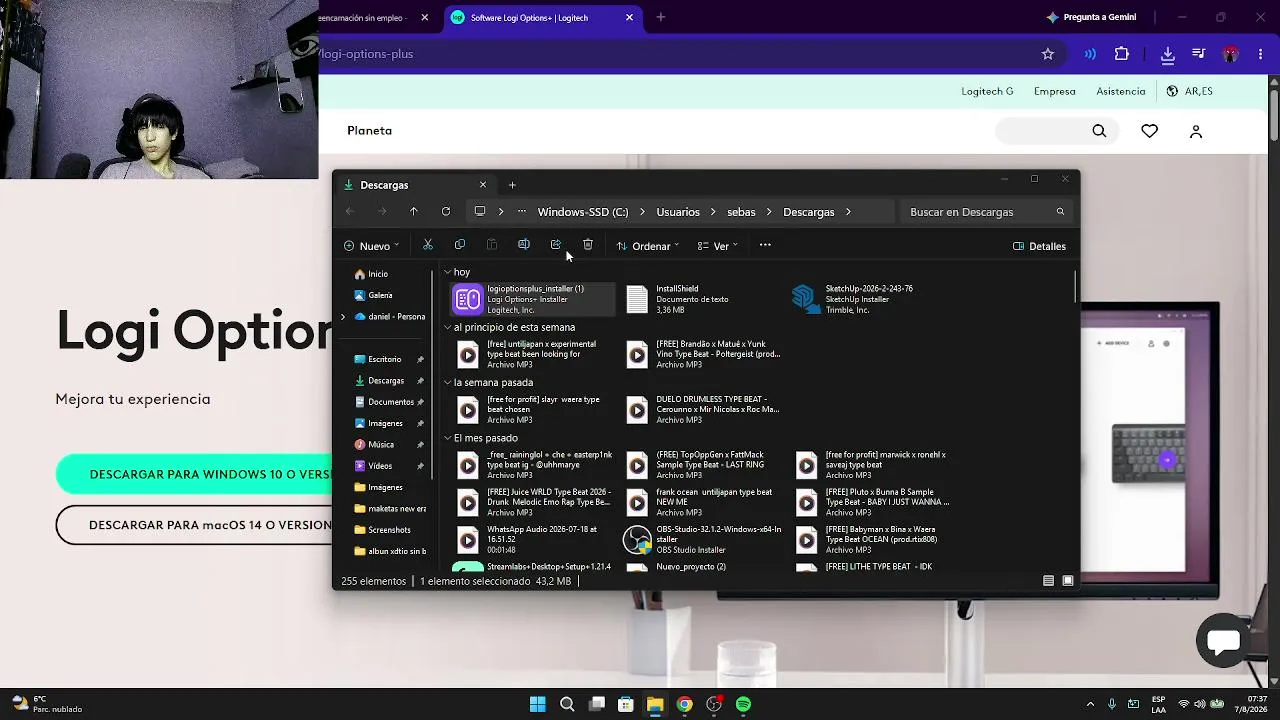Open the Logitech site search magnifier

click(x=1099, y=131)
